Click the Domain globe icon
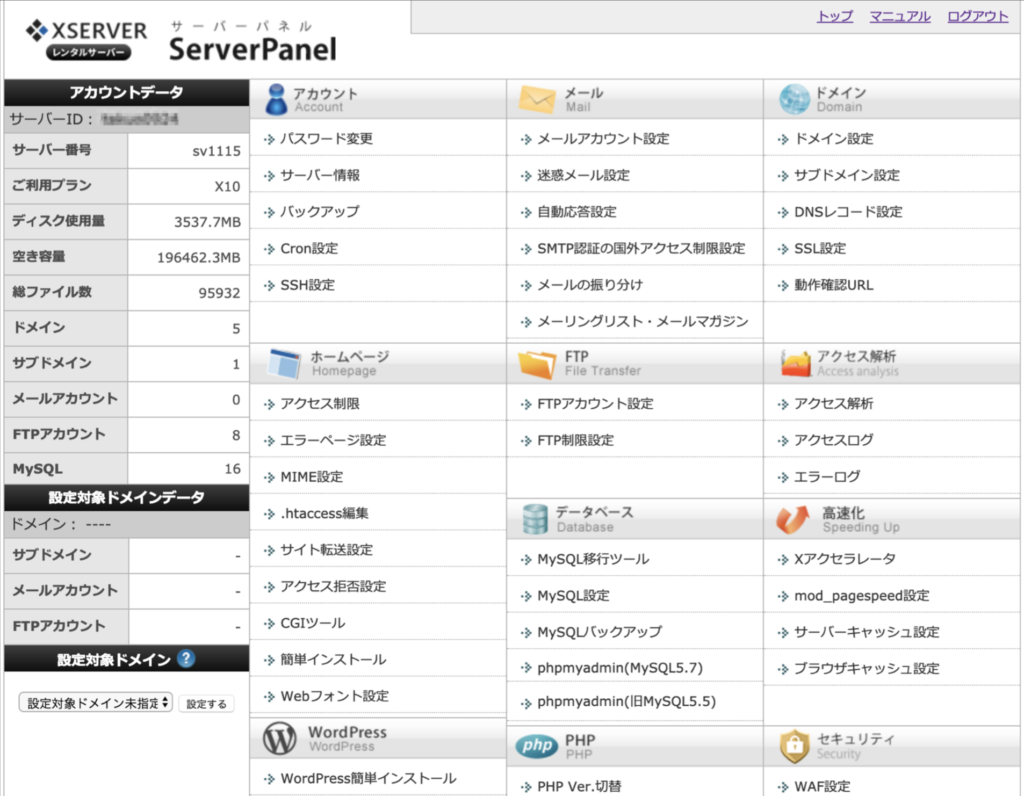The image size is (1024, 796). pyautogui.click(x=794, y=99)
